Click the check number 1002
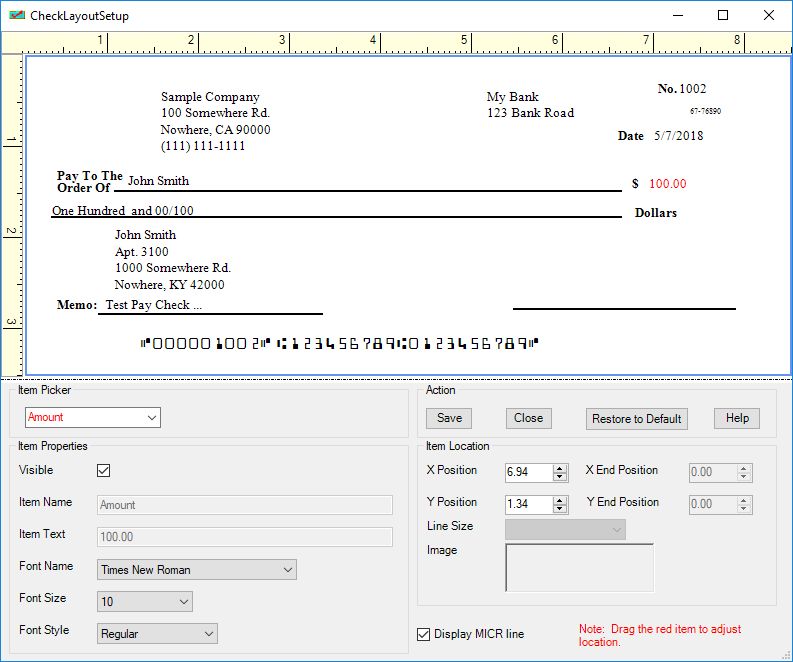This screenshot has width=793, height=662. pos(693,89)
